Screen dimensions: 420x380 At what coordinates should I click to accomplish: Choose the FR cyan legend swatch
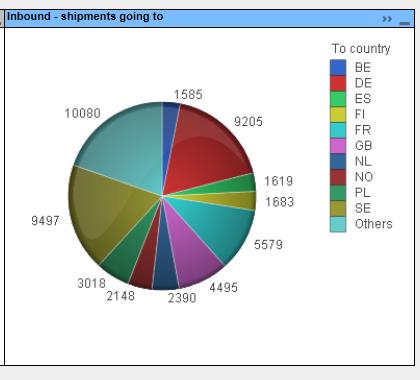[x=338, y=130]
